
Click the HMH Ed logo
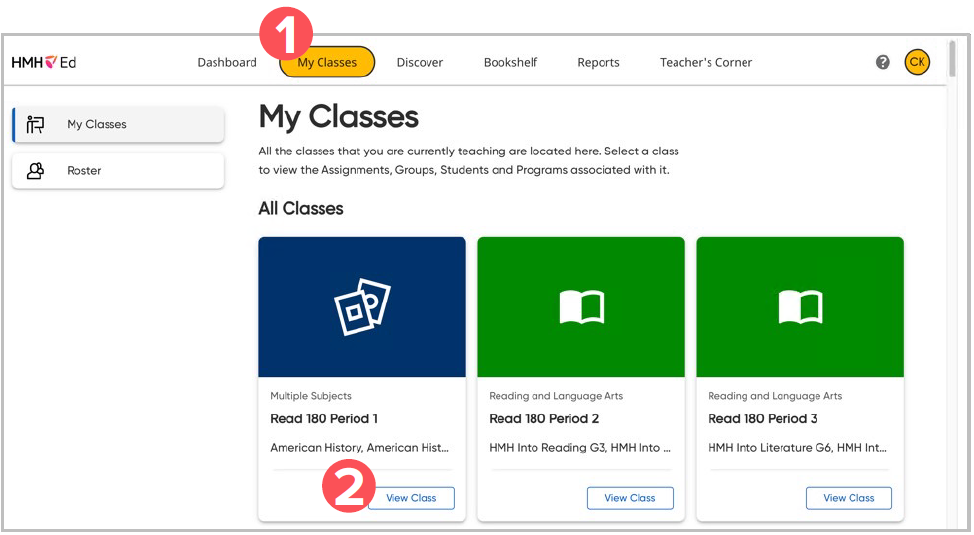tap(44, 62)
